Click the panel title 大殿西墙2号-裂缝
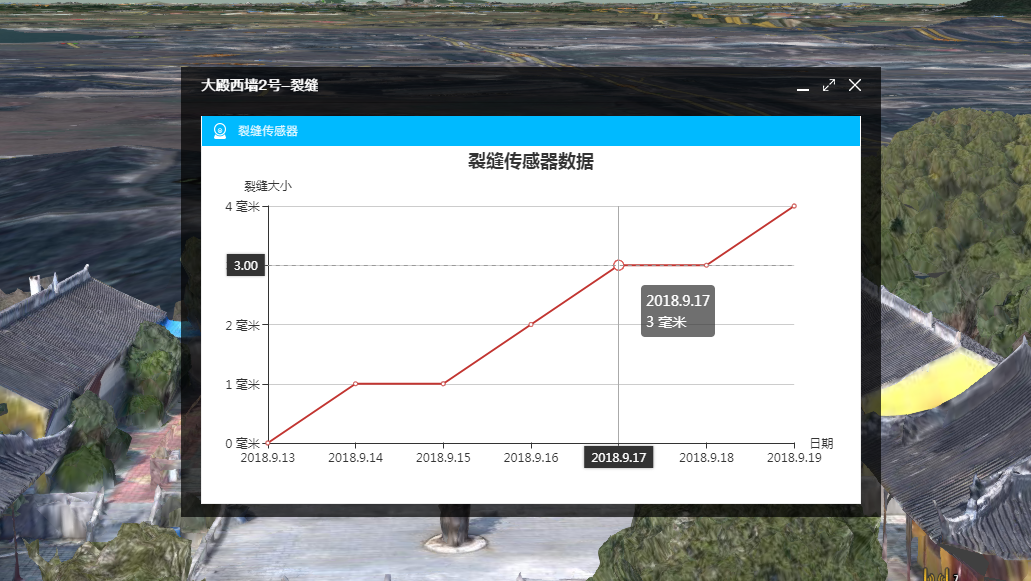The height and width of the screenshot is (581, 1031). click(x=259, y=86)
